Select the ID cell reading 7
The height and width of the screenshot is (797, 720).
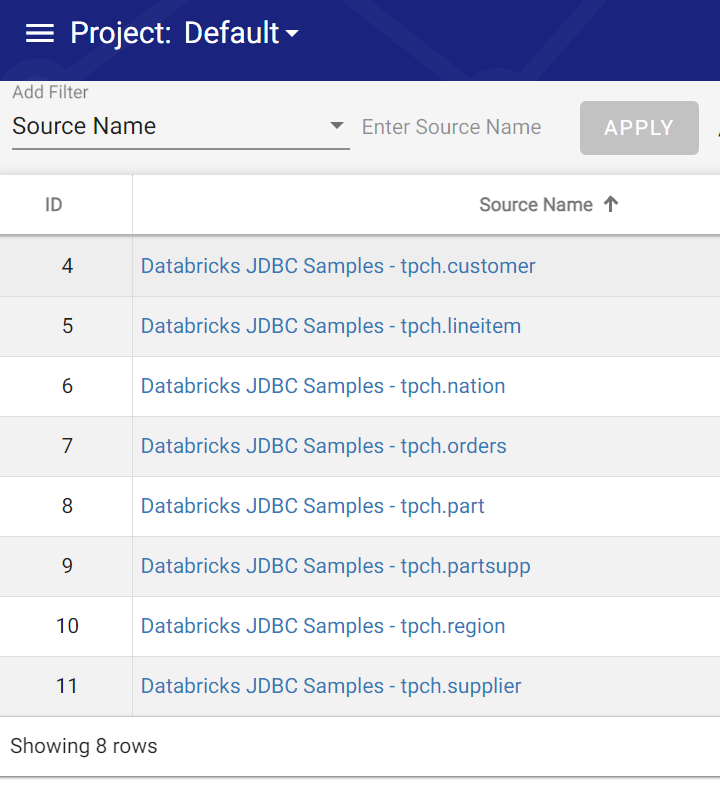tap(67, 446)
